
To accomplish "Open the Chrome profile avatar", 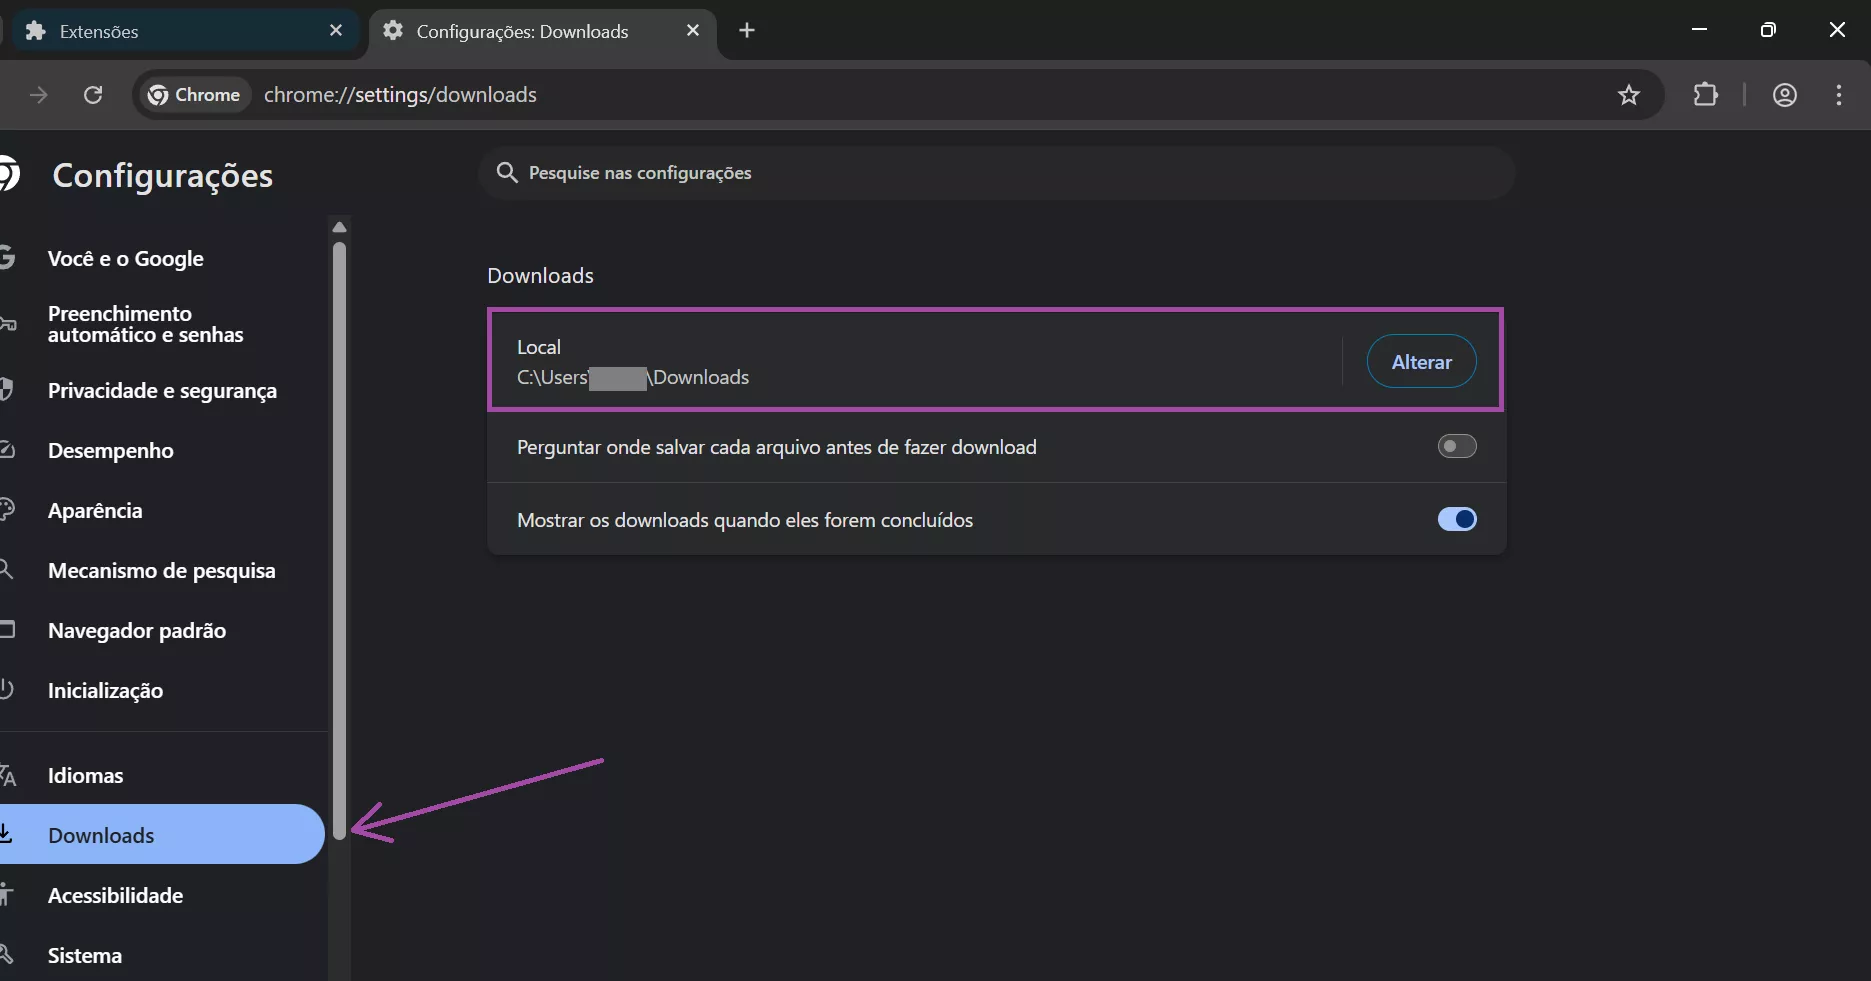I will point(1785,95).
